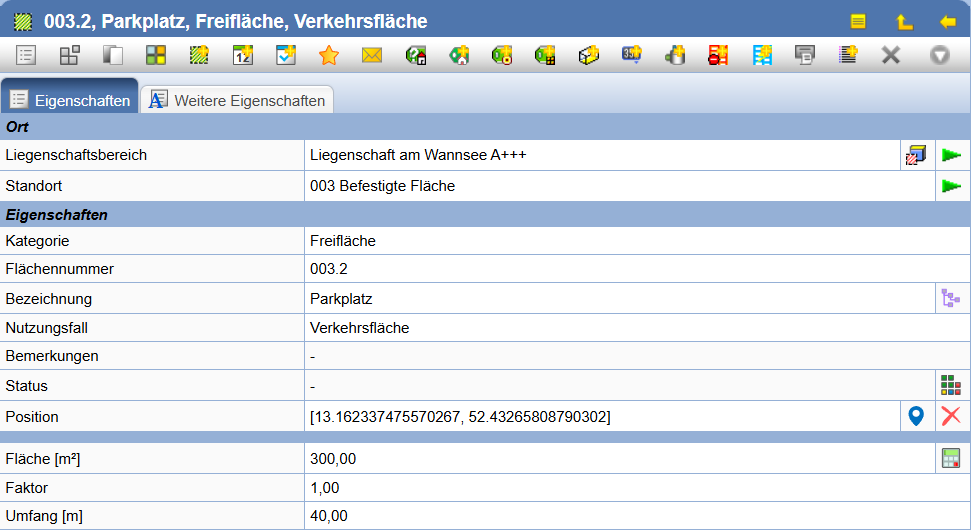The width and height of the screenshot is (971, 530).
Task: Click the printer icon in the toolbar
Action: [804, 55]
